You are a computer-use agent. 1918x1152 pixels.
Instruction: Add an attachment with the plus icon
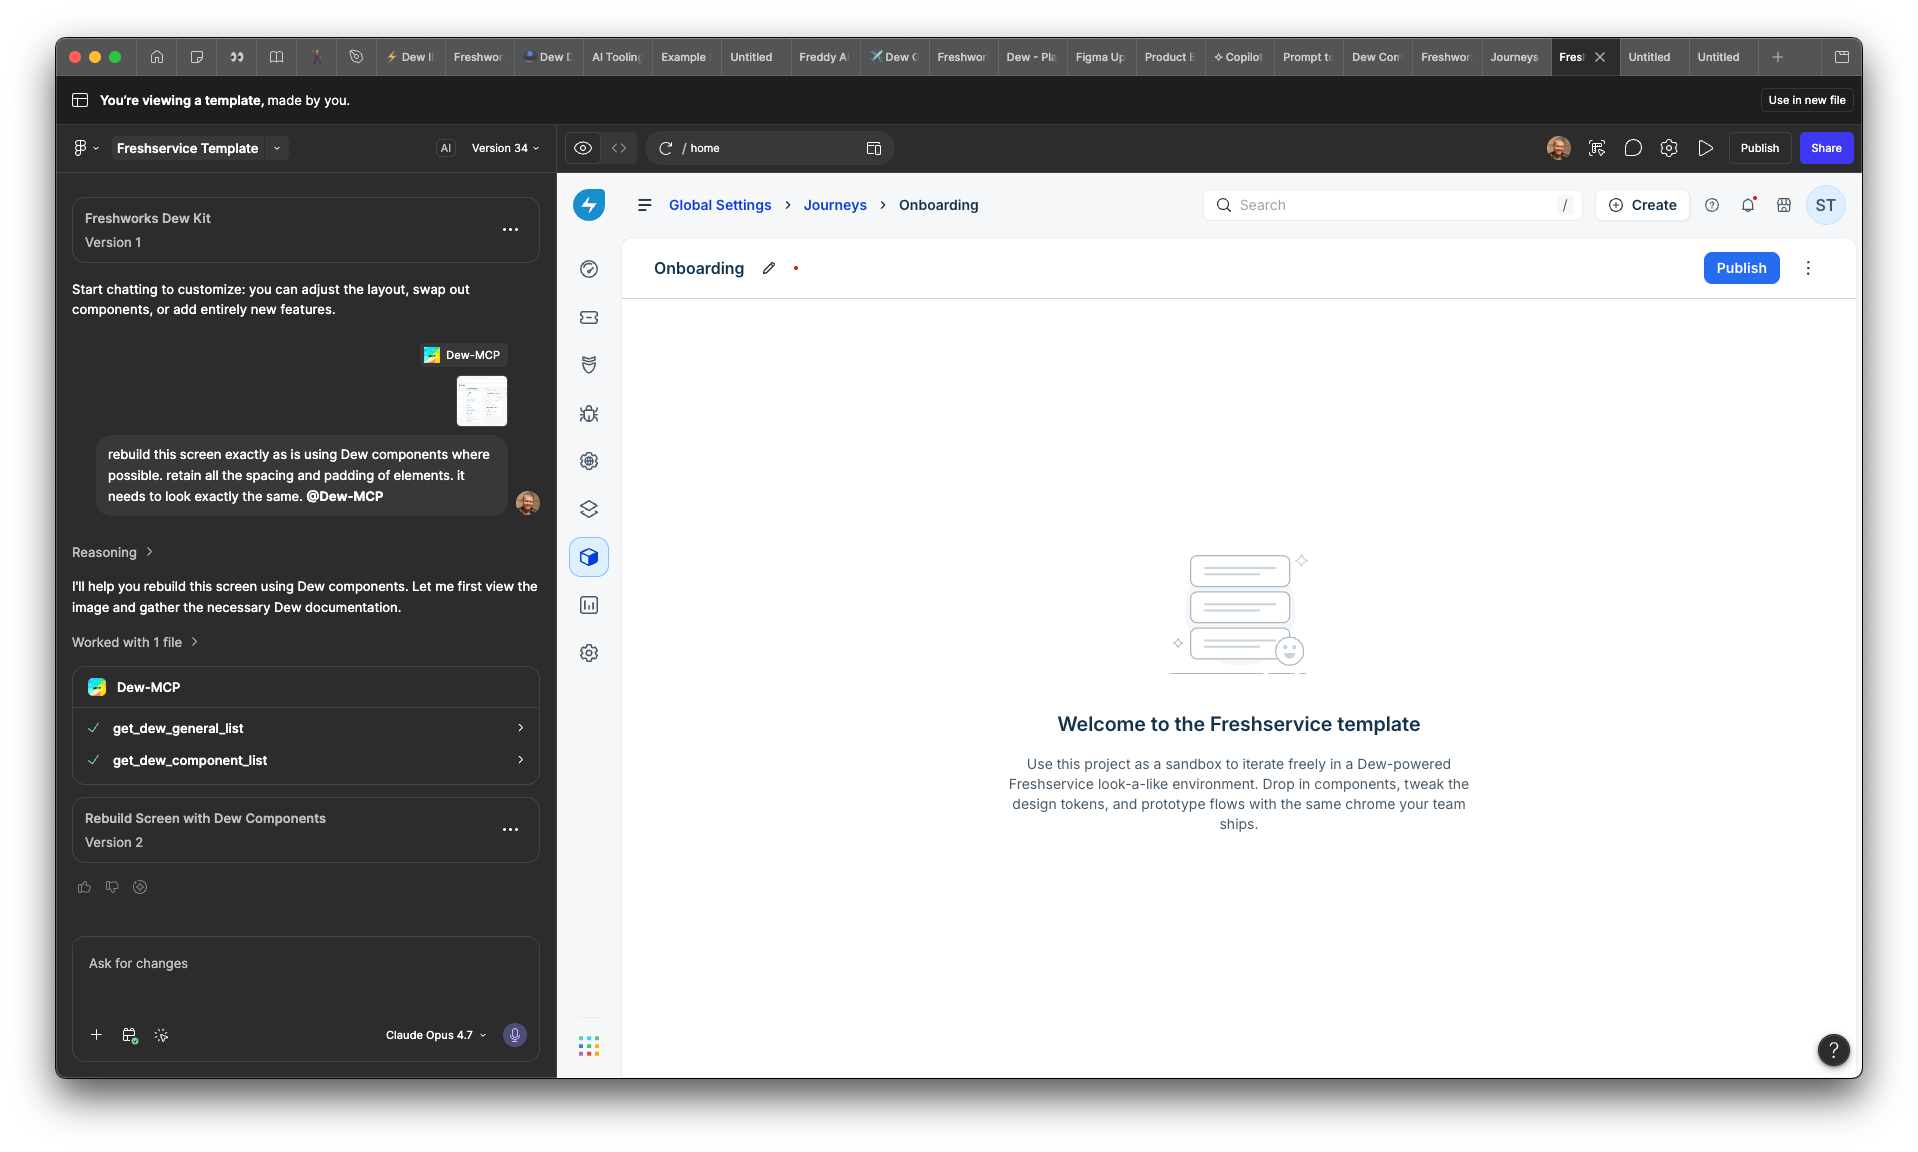[96, 1035]
